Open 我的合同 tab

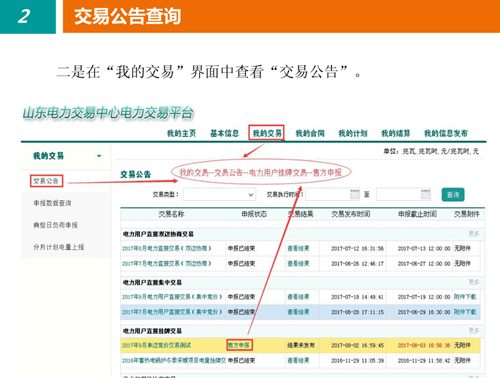coord(310,133)
